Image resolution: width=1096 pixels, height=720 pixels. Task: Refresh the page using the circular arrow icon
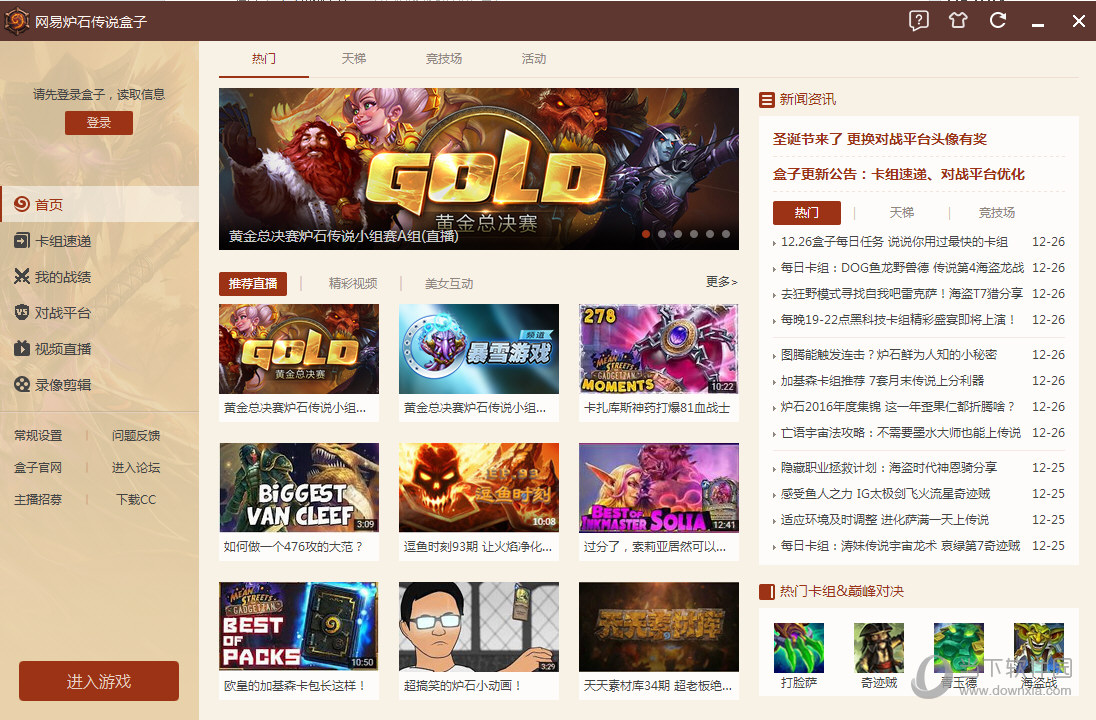point(998,20)
